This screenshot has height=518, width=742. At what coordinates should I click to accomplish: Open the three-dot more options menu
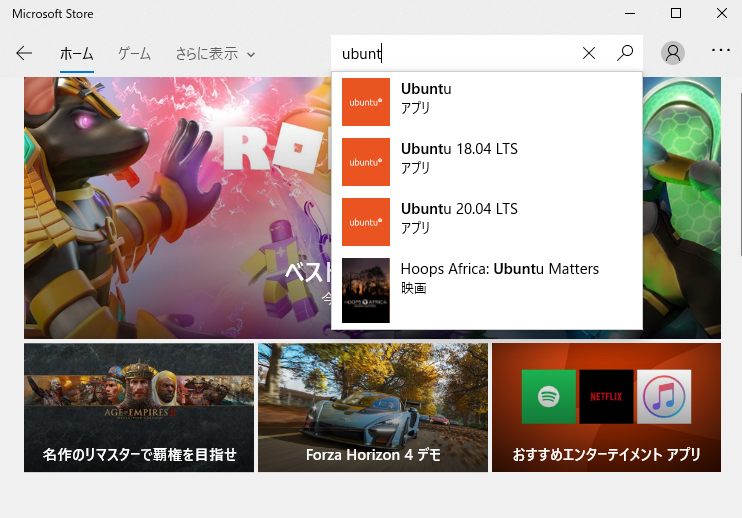[720, 50]
